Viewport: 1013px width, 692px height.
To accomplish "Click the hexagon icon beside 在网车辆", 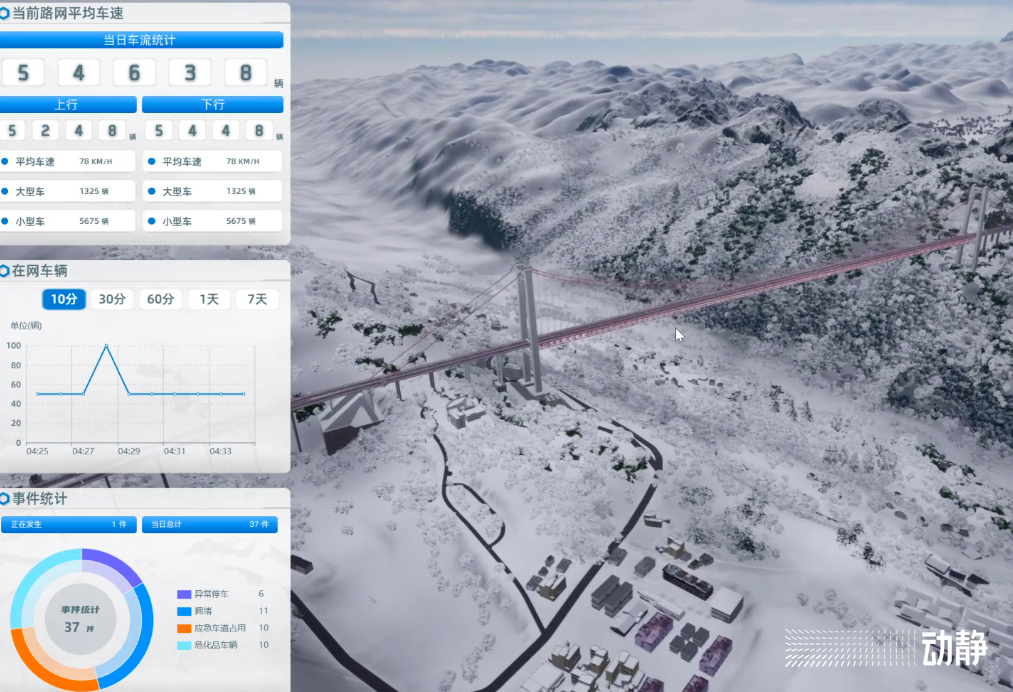I will click(5, 271).
